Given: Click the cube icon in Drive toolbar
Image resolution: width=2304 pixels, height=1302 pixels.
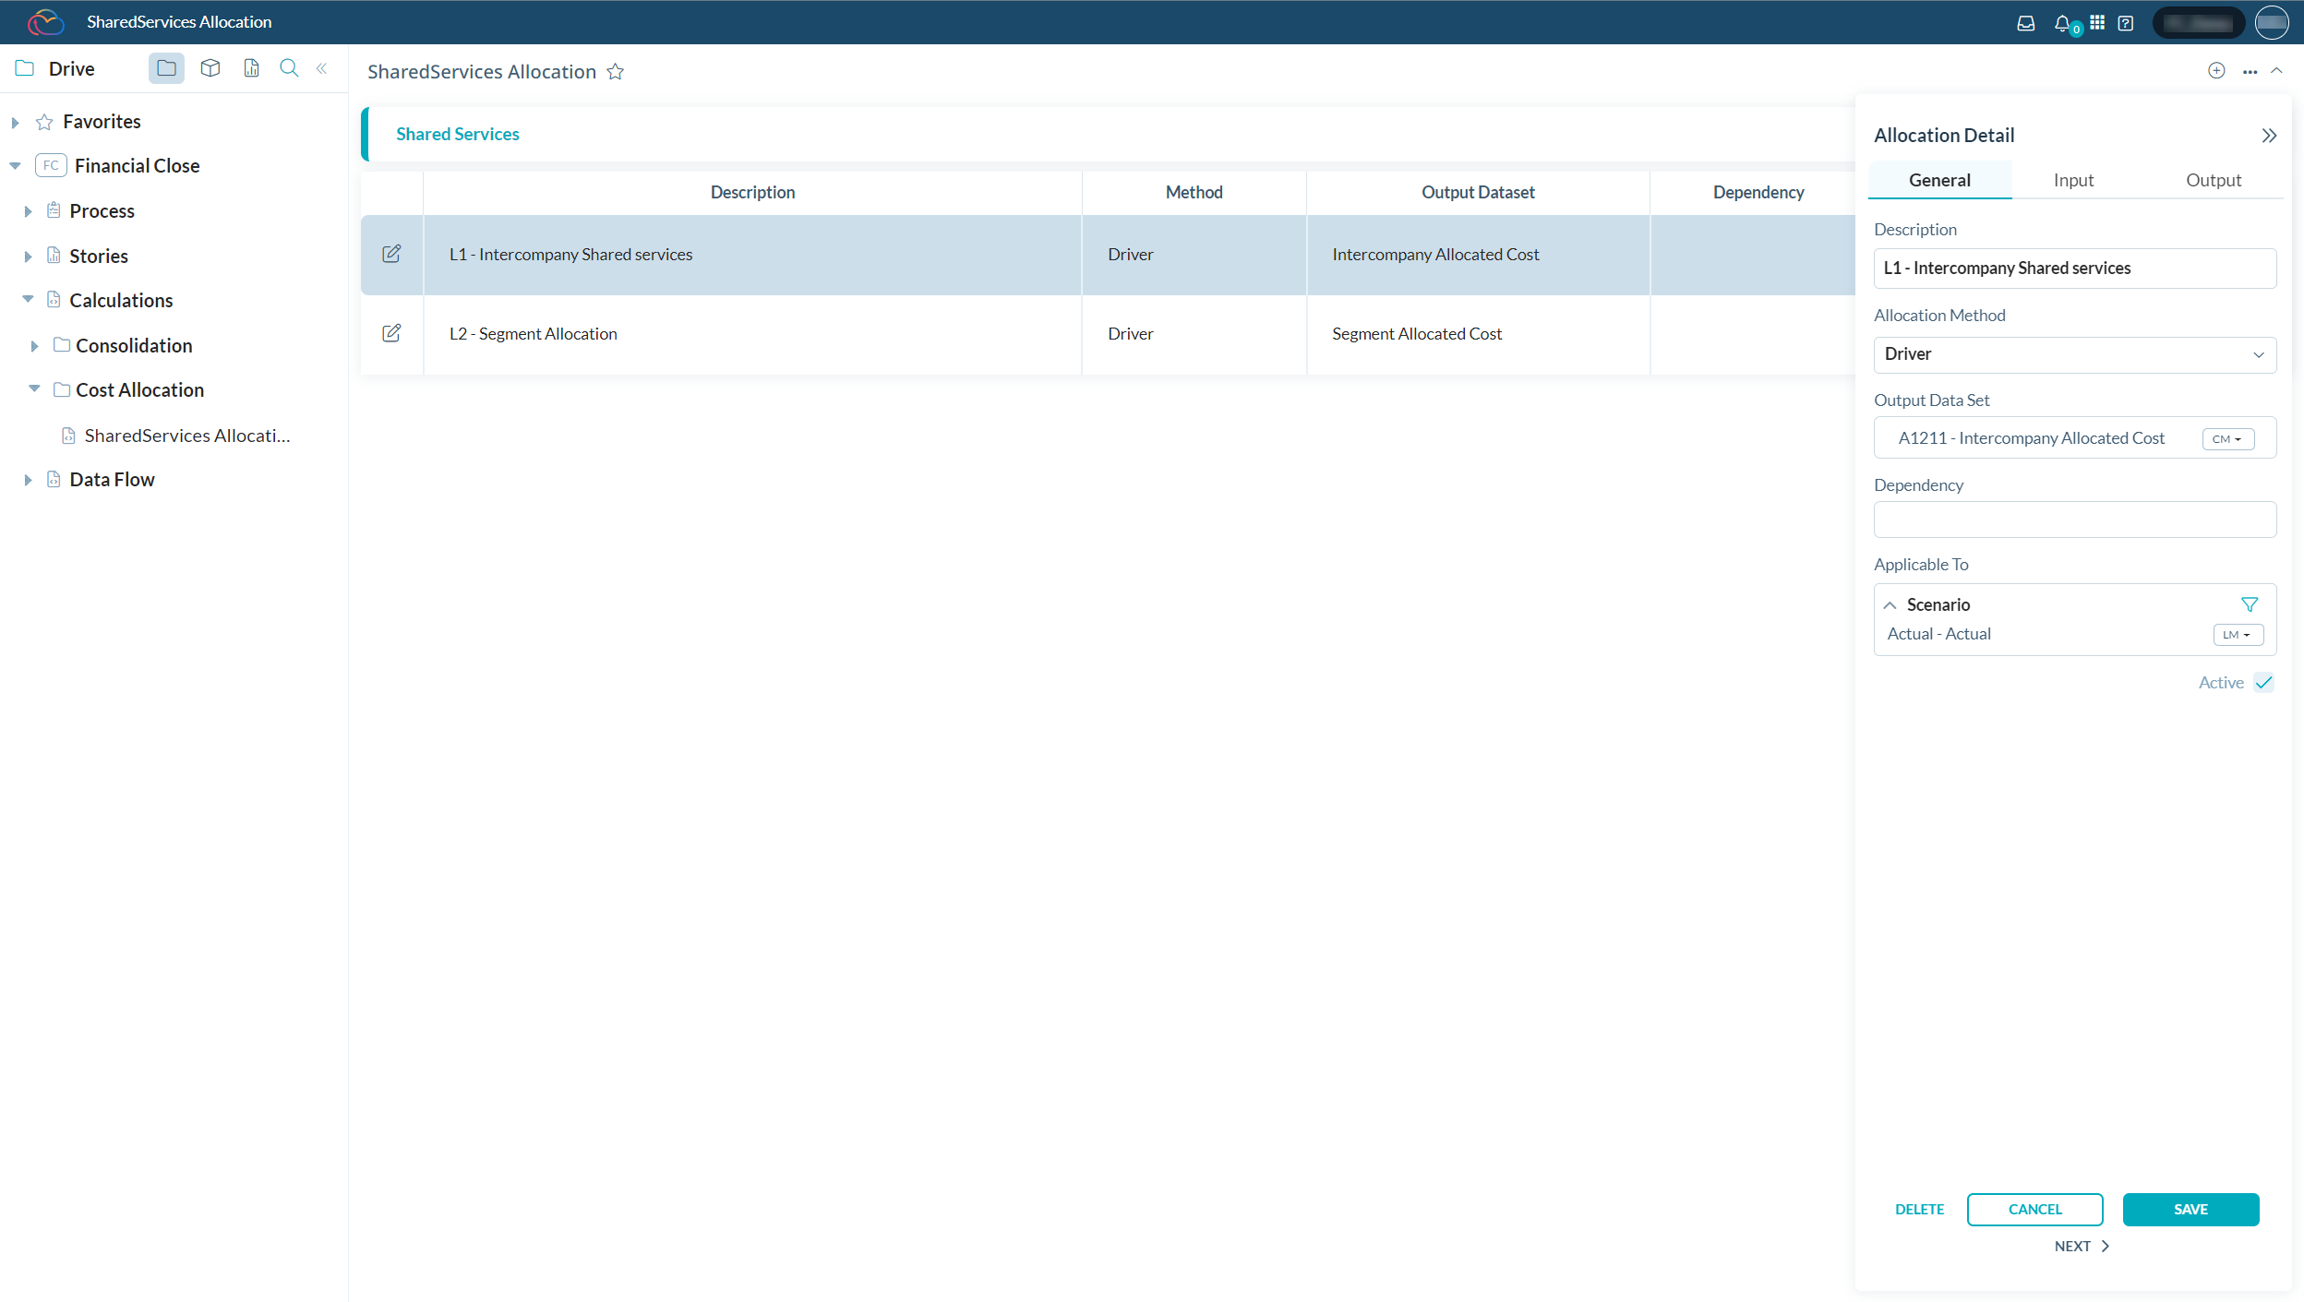Looking at the screenshot, I should (210, 68).
